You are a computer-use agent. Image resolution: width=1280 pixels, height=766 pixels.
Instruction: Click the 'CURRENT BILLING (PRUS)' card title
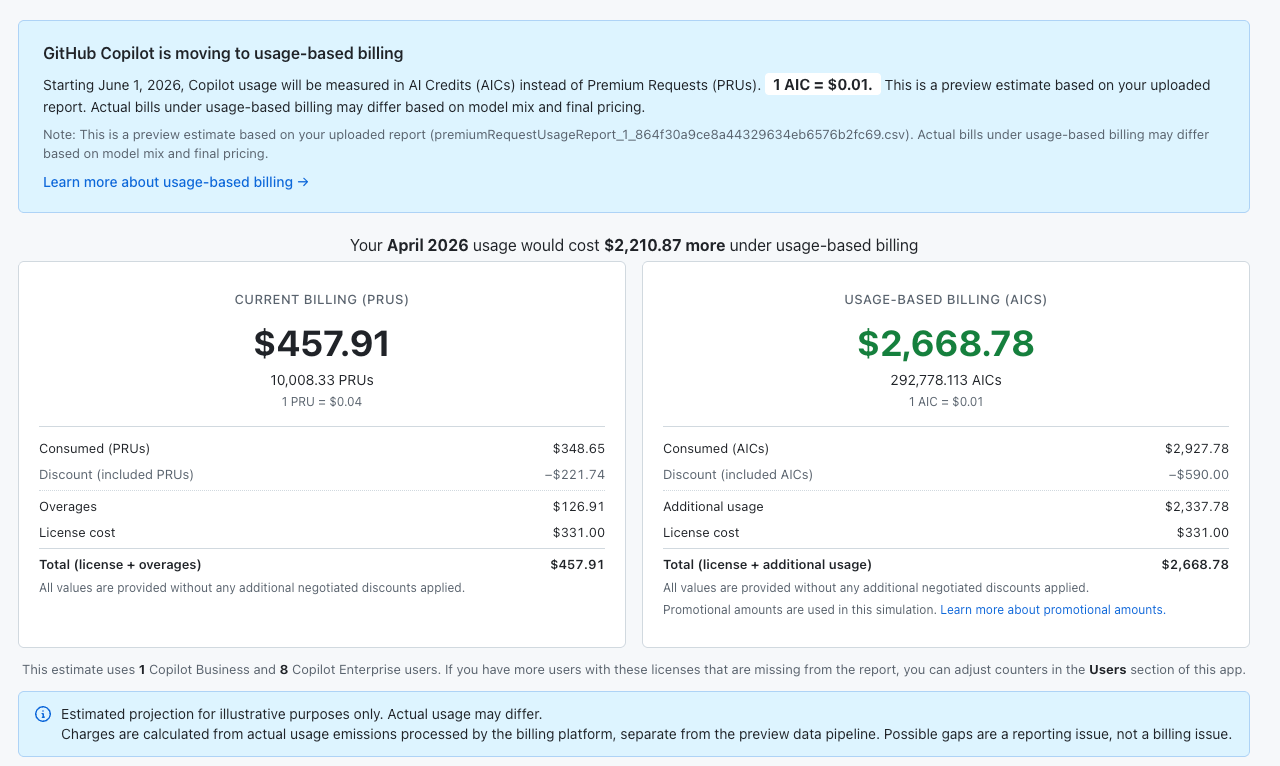pyautogui.click(x=322, y=300)
